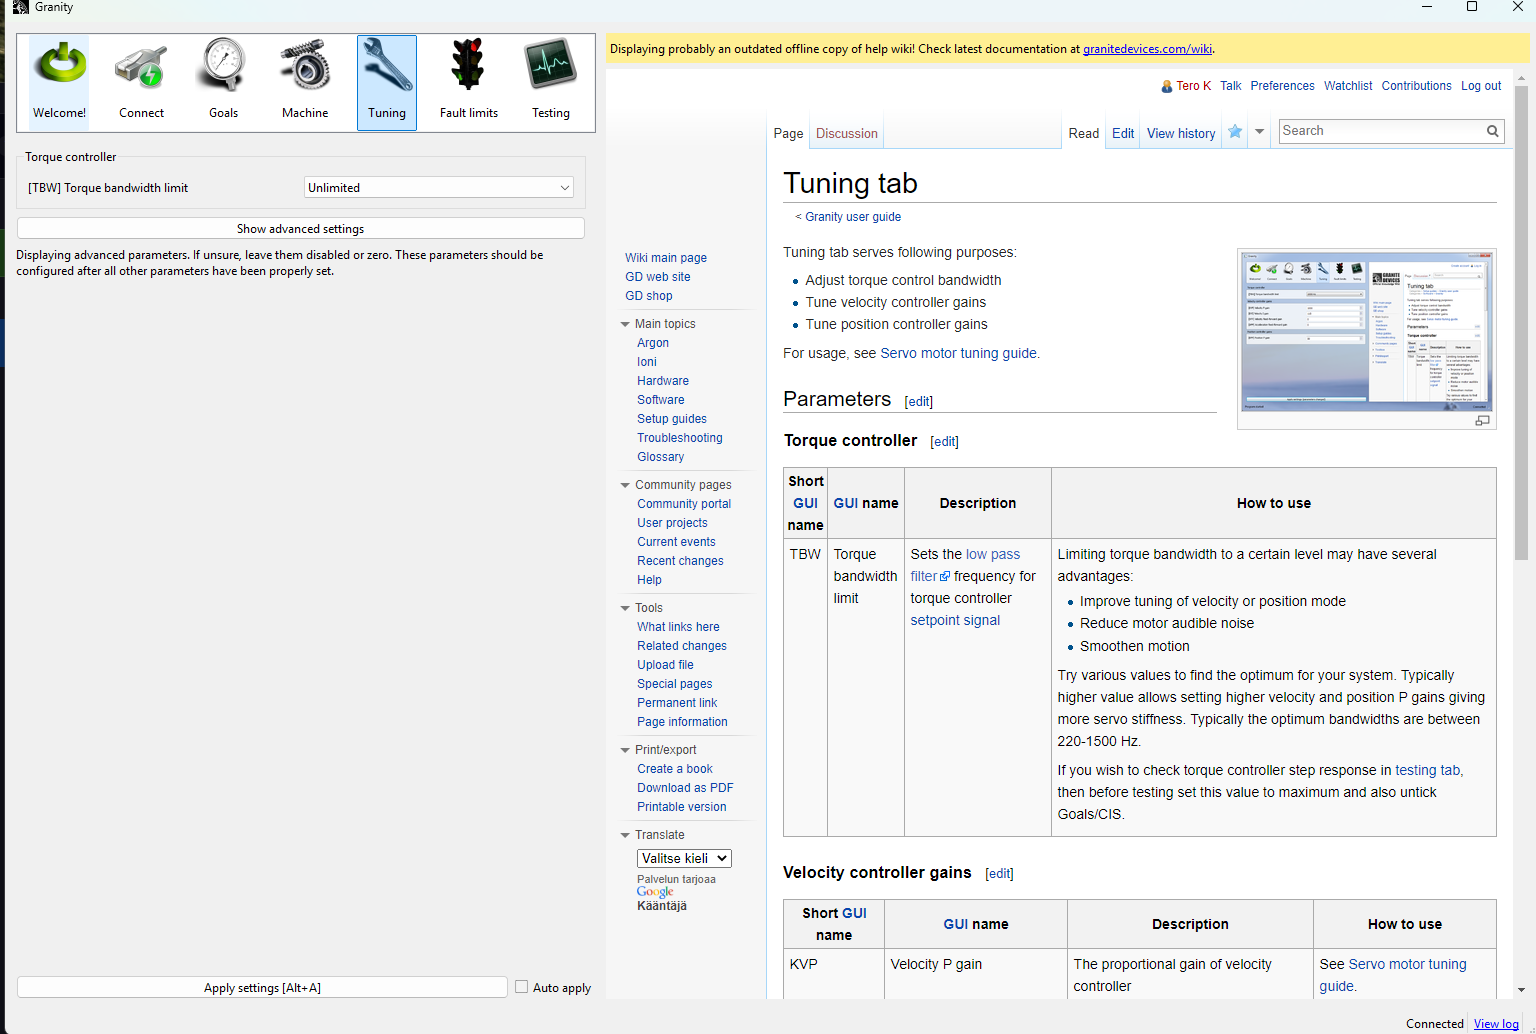Click edit link next to Parameters heading

click(x=919, y=402)
